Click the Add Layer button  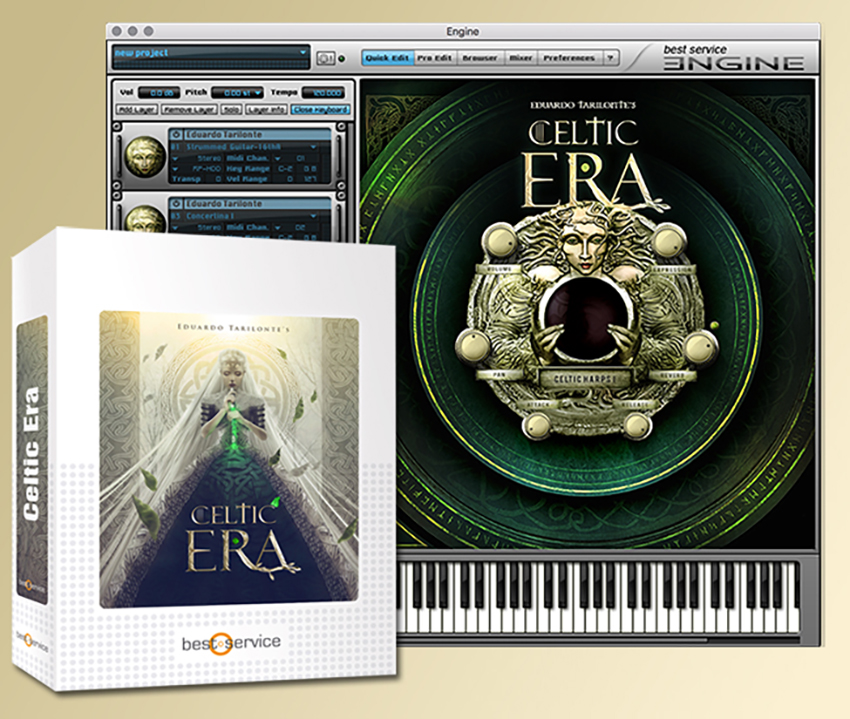pos(137,110)
